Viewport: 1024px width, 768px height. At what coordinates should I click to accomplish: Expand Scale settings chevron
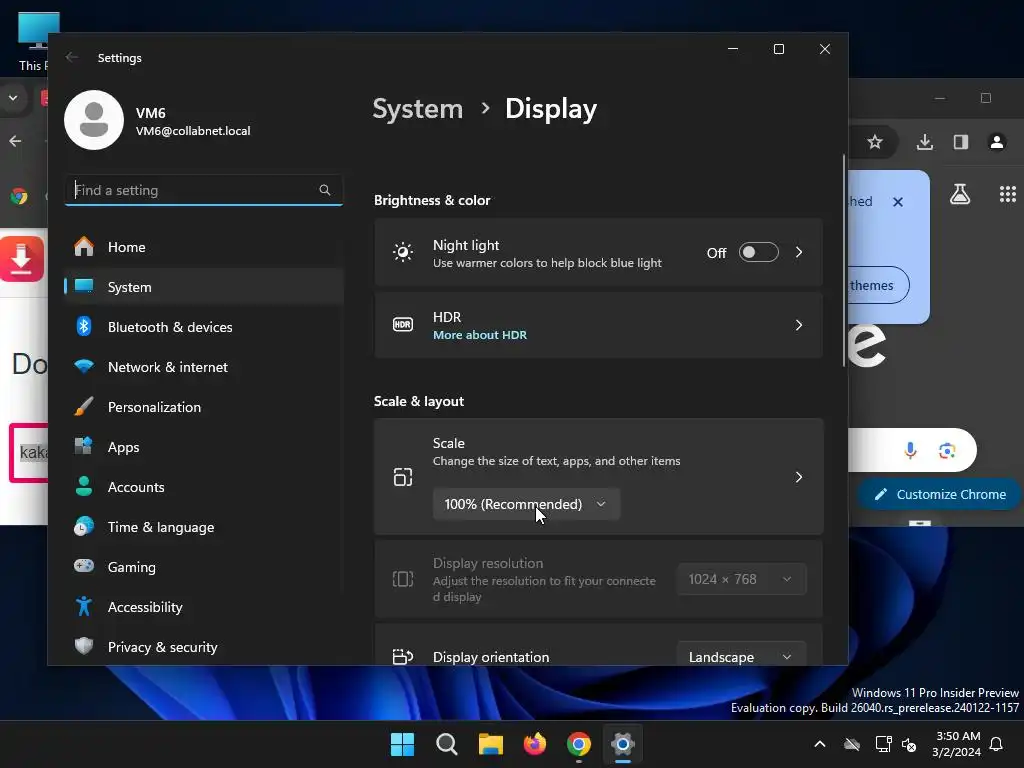[799, 477]
